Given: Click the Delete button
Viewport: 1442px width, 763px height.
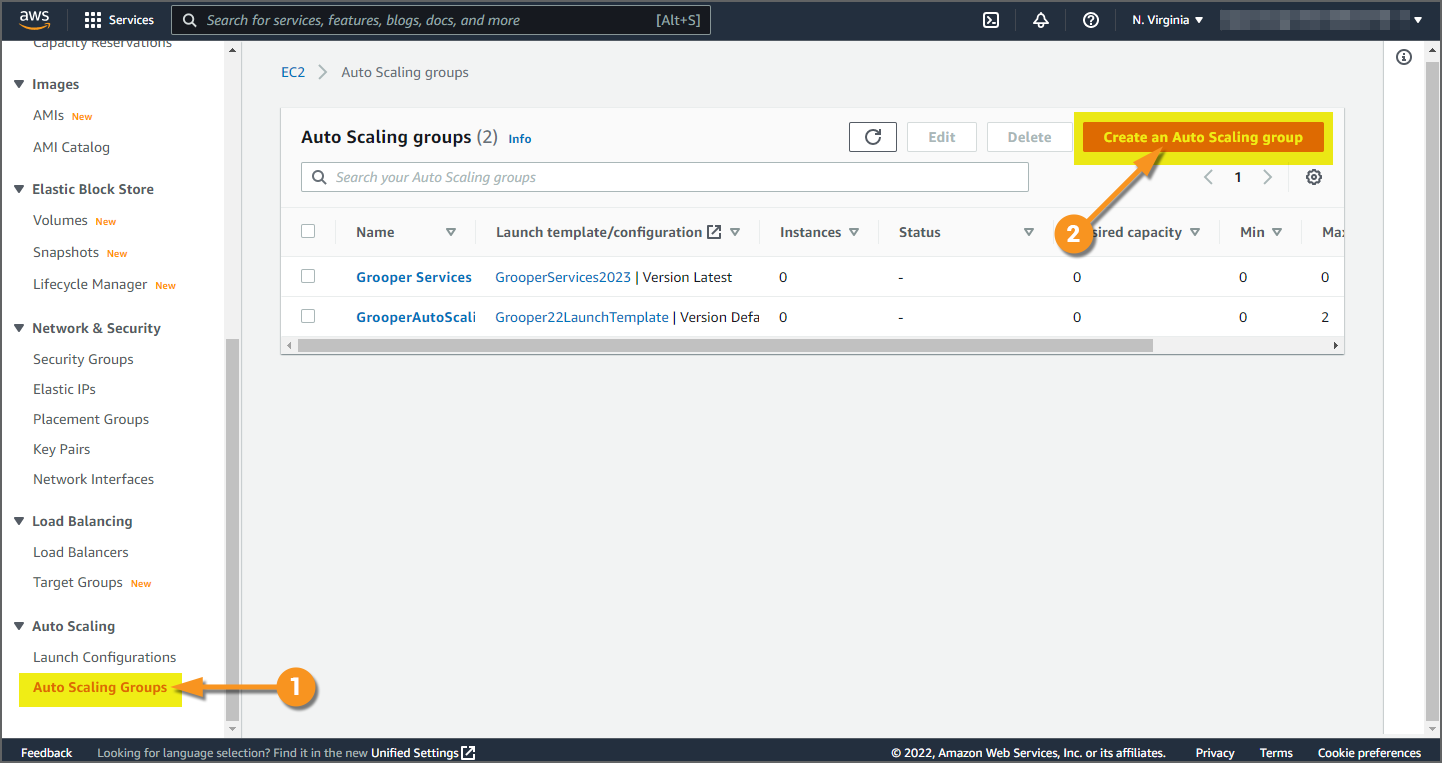Looking at the screenshot, I should coord(1029,137).
